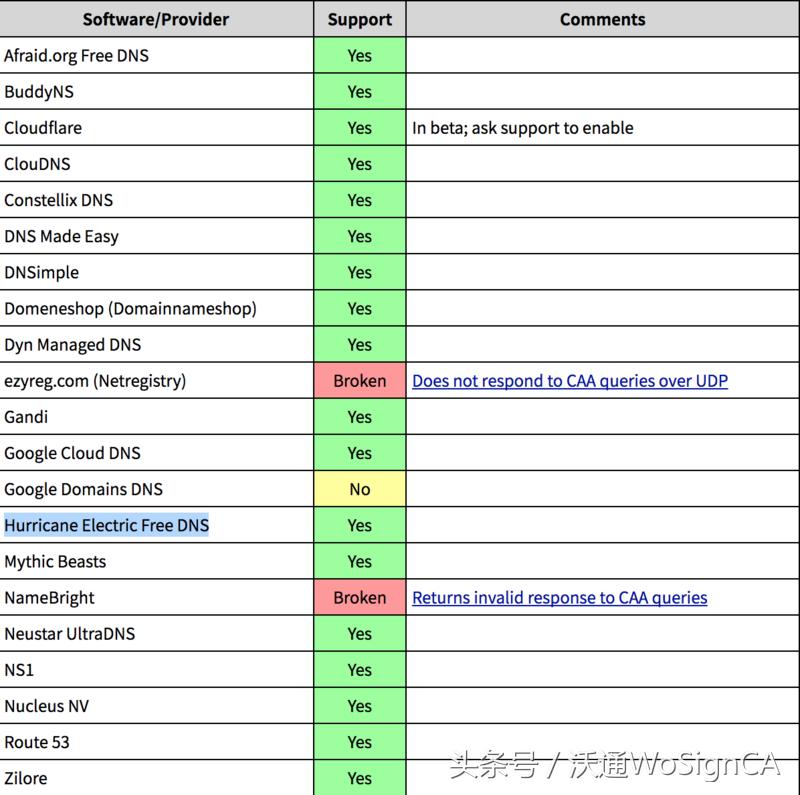Click the Cloudflare provider name
Screen dimensions: 800x795
tap(43, 128)
